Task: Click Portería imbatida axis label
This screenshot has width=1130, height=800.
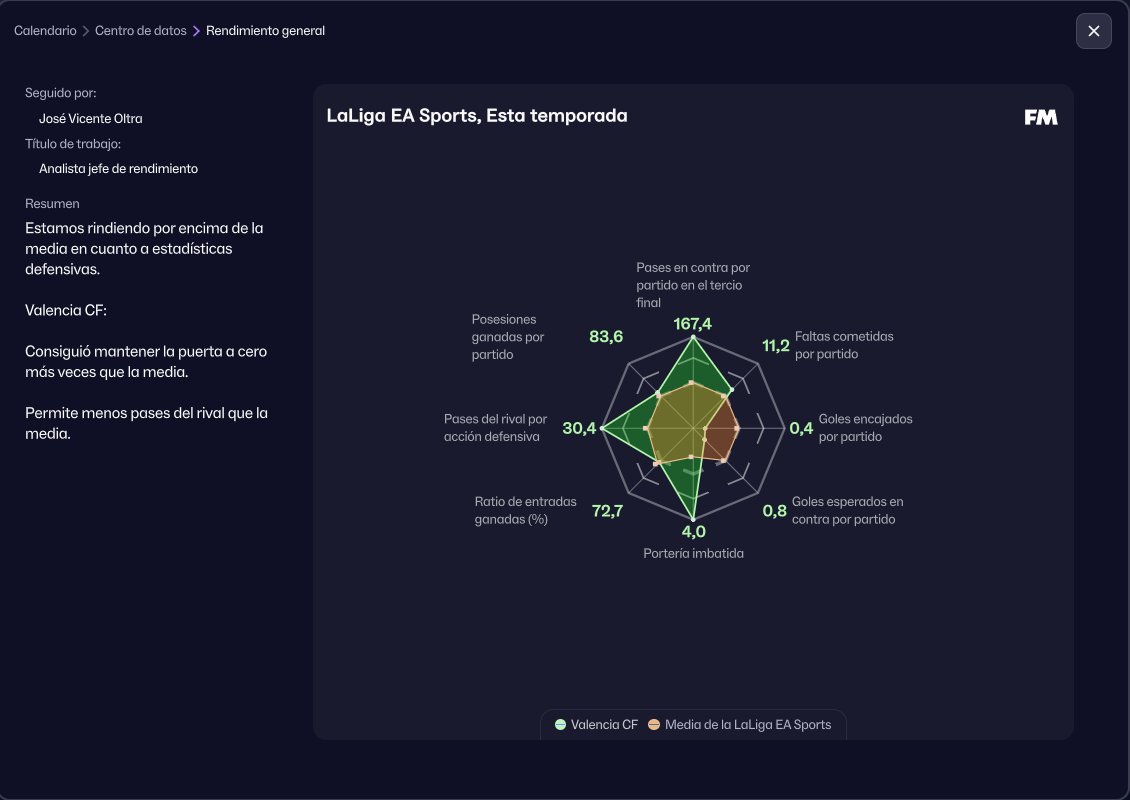Action: pyautogui.click(x=693, y=554)
